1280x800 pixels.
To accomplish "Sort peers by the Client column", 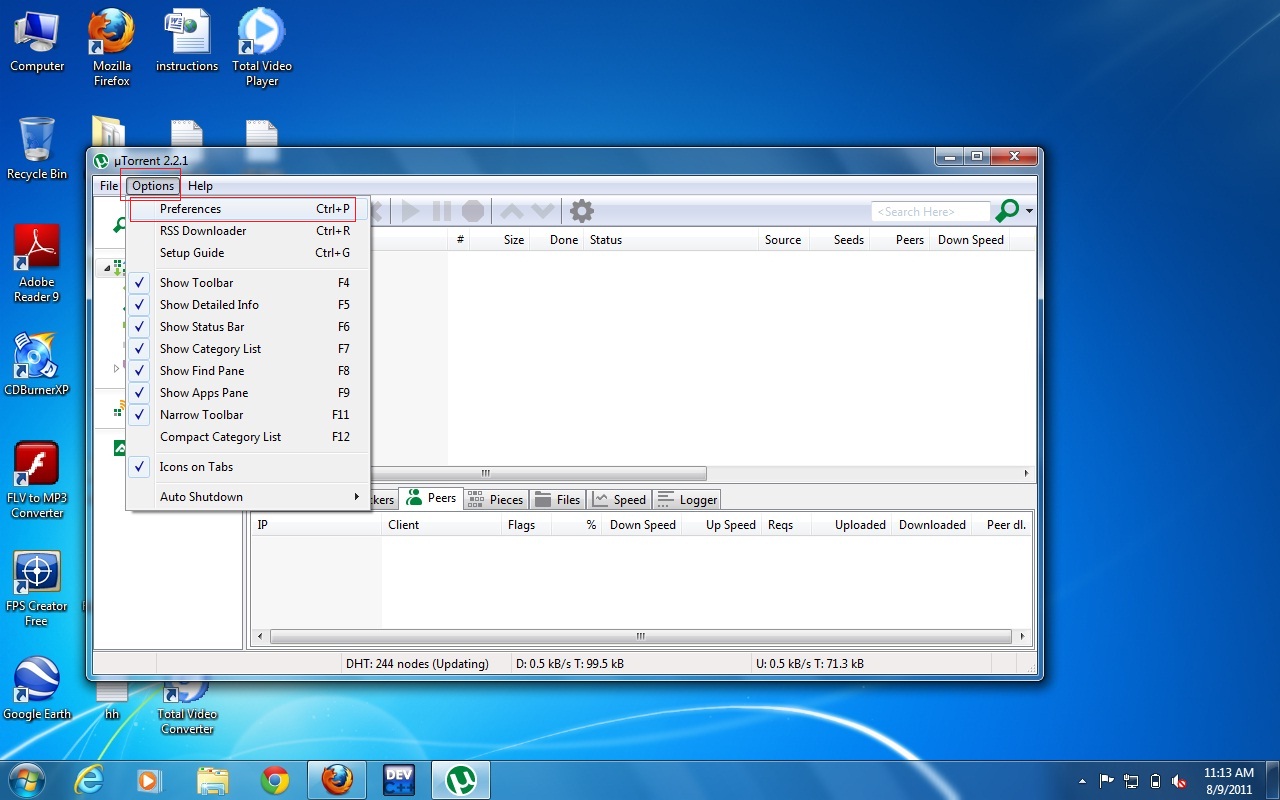I will [x=440, y=525].
